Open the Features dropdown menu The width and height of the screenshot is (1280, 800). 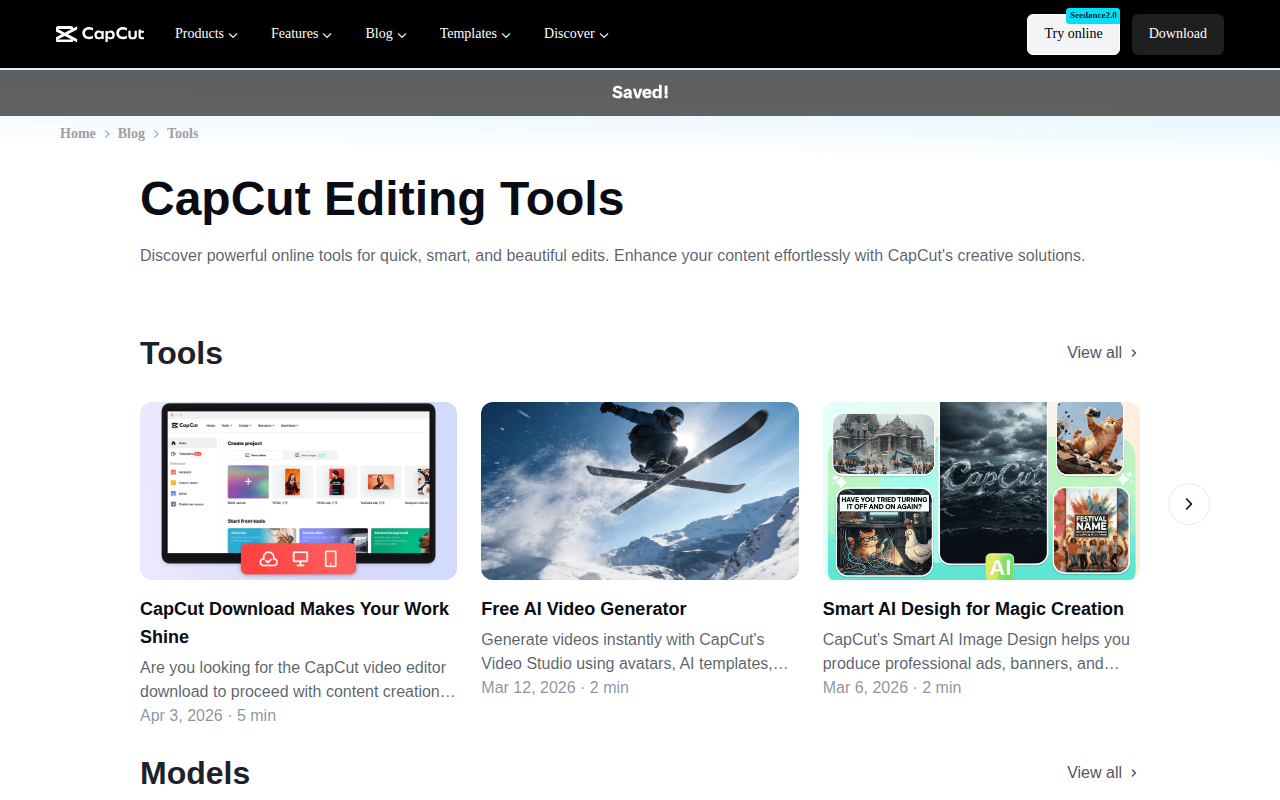[301, 34]
